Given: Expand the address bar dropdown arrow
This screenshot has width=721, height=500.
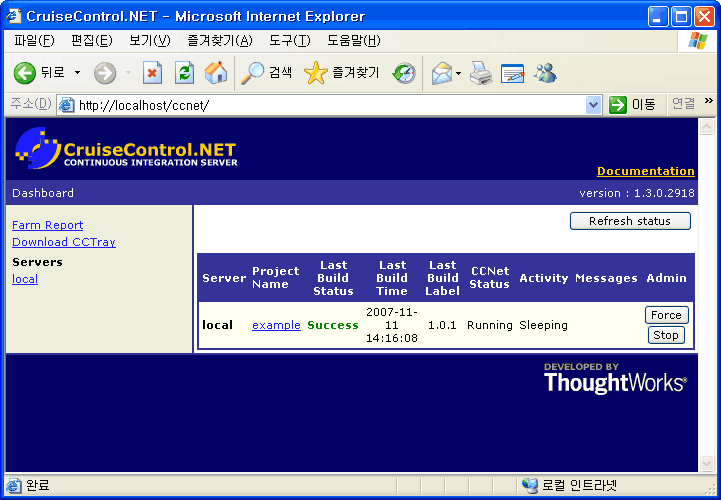Looking at the screenshot, I should click(593, 104).
